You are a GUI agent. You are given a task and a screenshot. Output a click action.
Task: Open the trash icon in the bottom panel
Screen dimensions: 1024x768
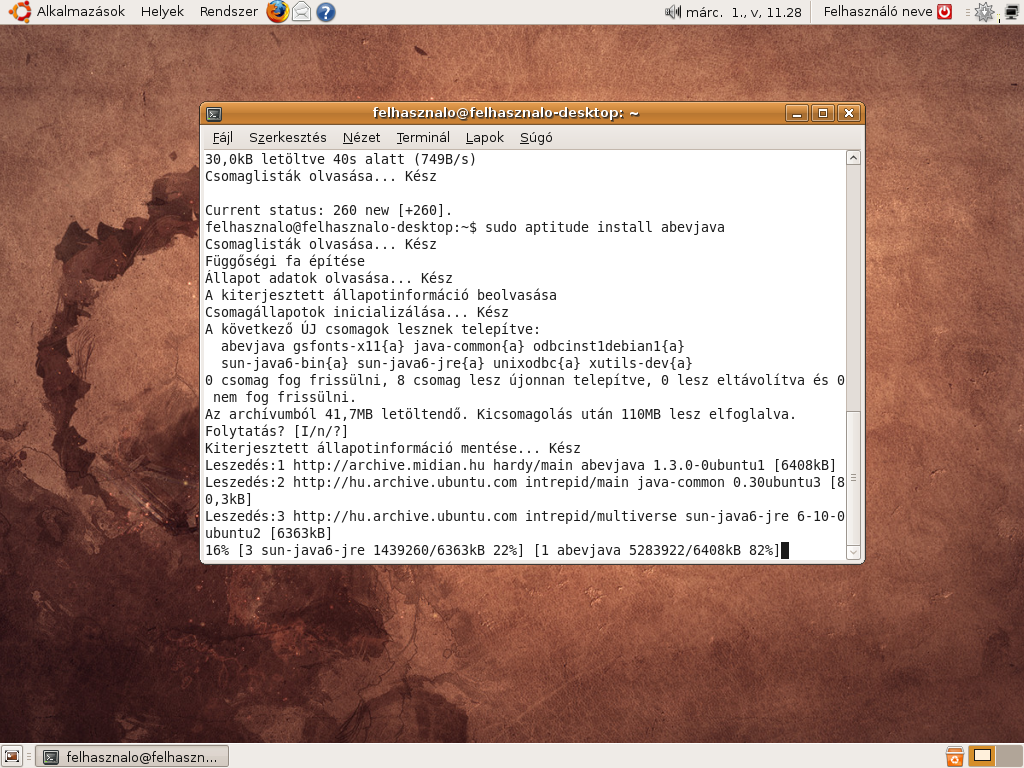tap(954, 756)
